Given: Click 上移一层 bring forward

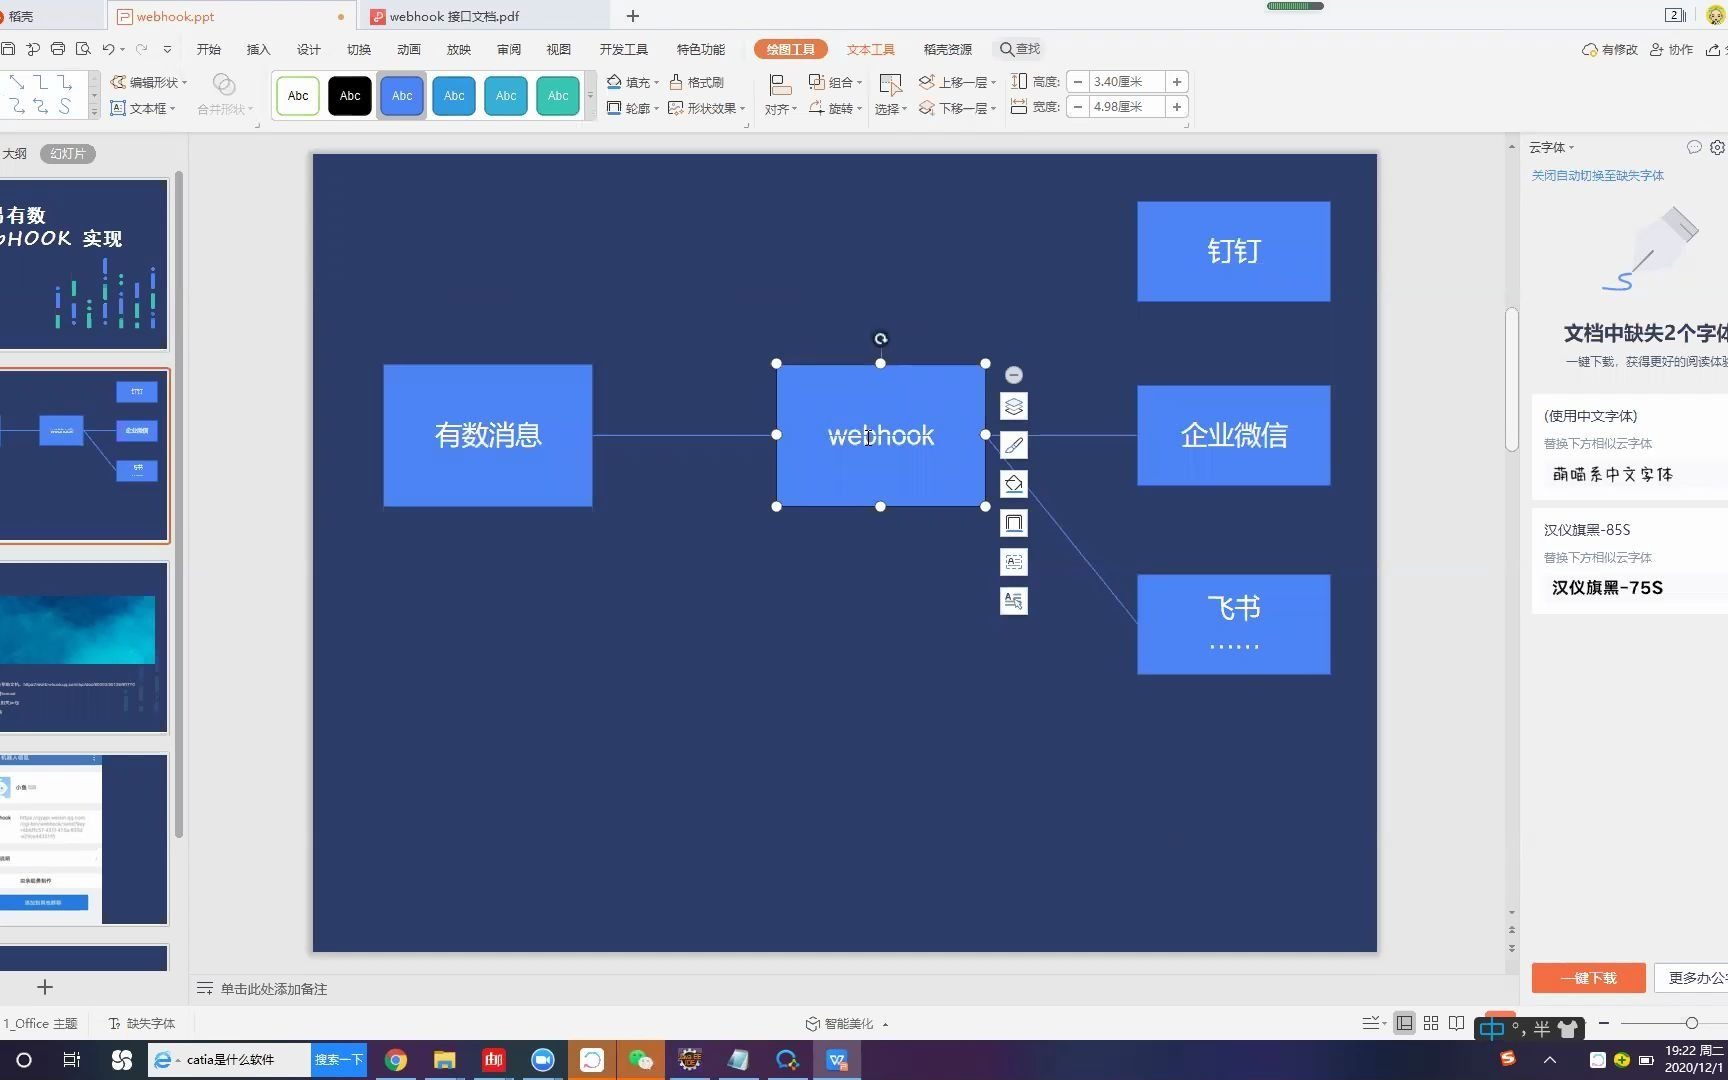Looking at the screenshot, I should click(x=957, y=82).
